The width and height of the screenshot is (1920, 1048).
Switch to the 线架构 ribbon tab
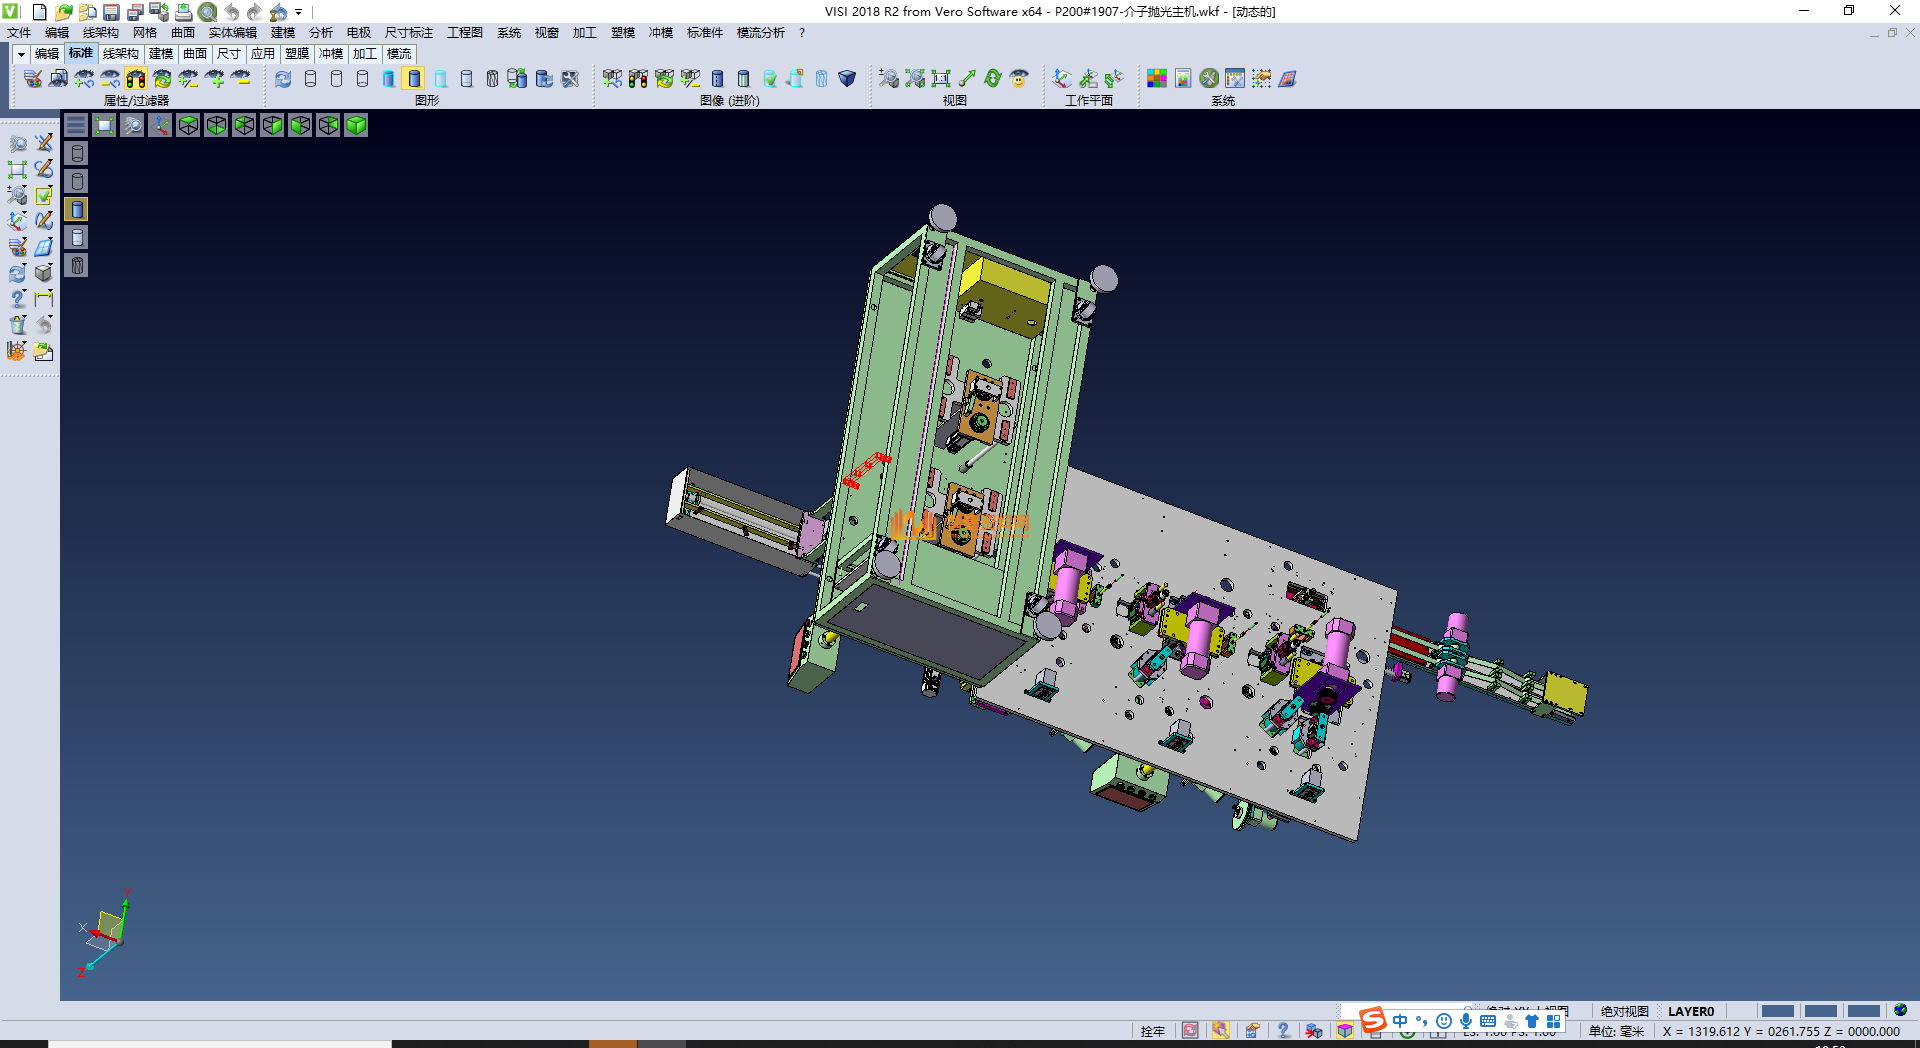120,54
